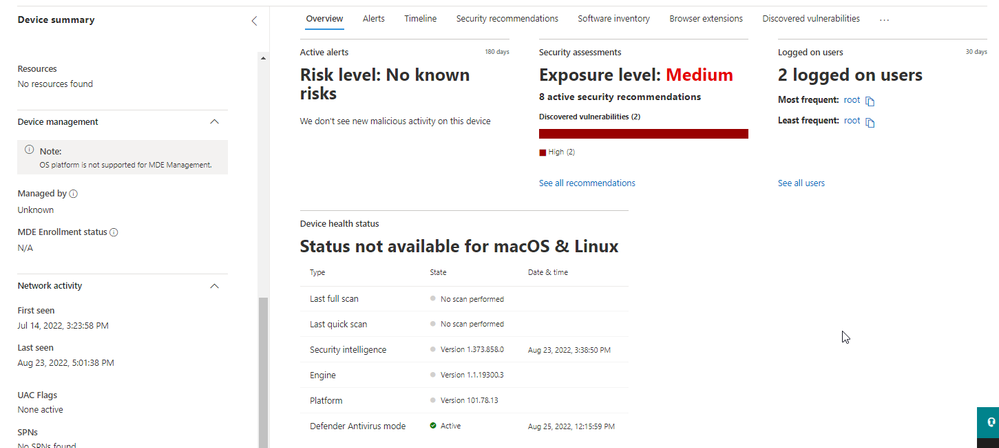Click UAC Flags None active value
The height and width of the screenshot is (448, 999).
pyautogui.click(x=40, y=410)
